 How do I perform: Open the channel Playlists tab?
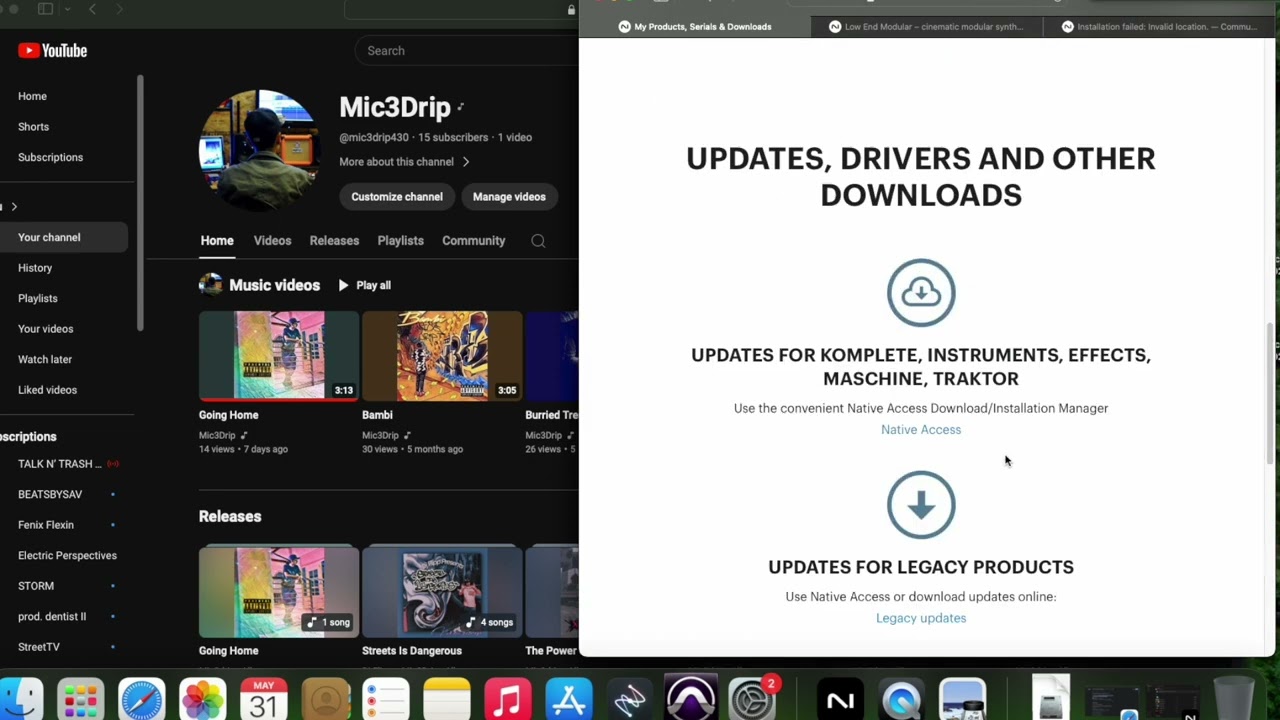(x=401, y=241)
